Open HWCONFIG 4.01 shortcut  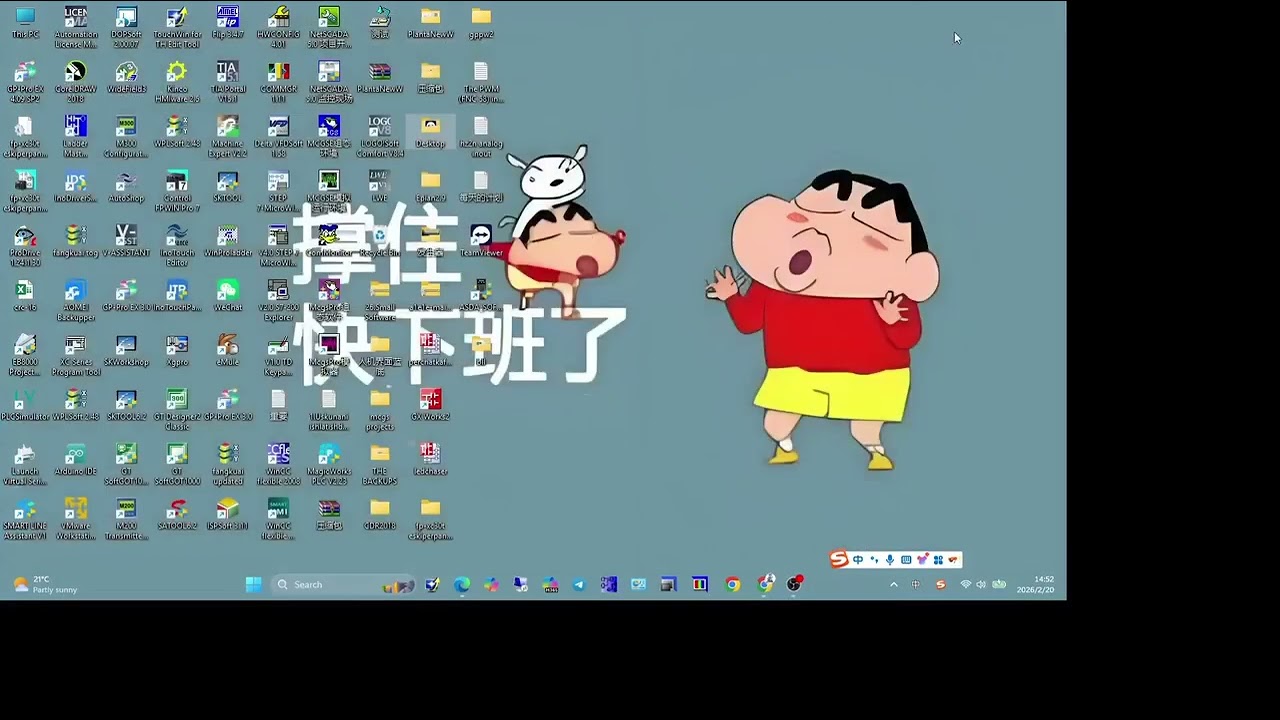click(x=278, y=27)
